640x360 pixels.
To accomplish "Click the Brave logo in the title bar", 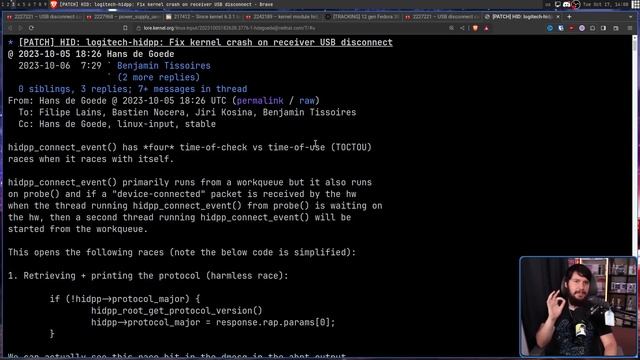I will coord(53,4).
